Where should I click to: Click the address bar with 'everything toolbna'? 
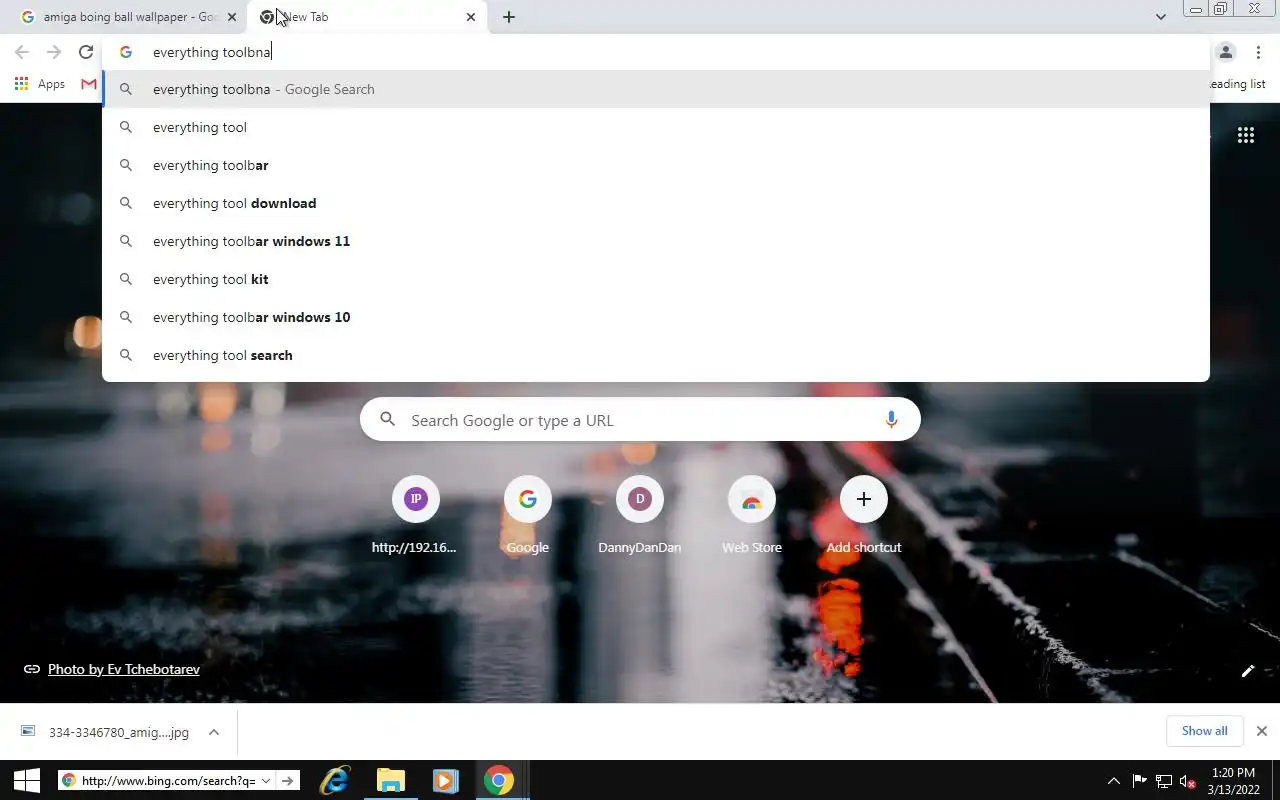tap(655, 52)
